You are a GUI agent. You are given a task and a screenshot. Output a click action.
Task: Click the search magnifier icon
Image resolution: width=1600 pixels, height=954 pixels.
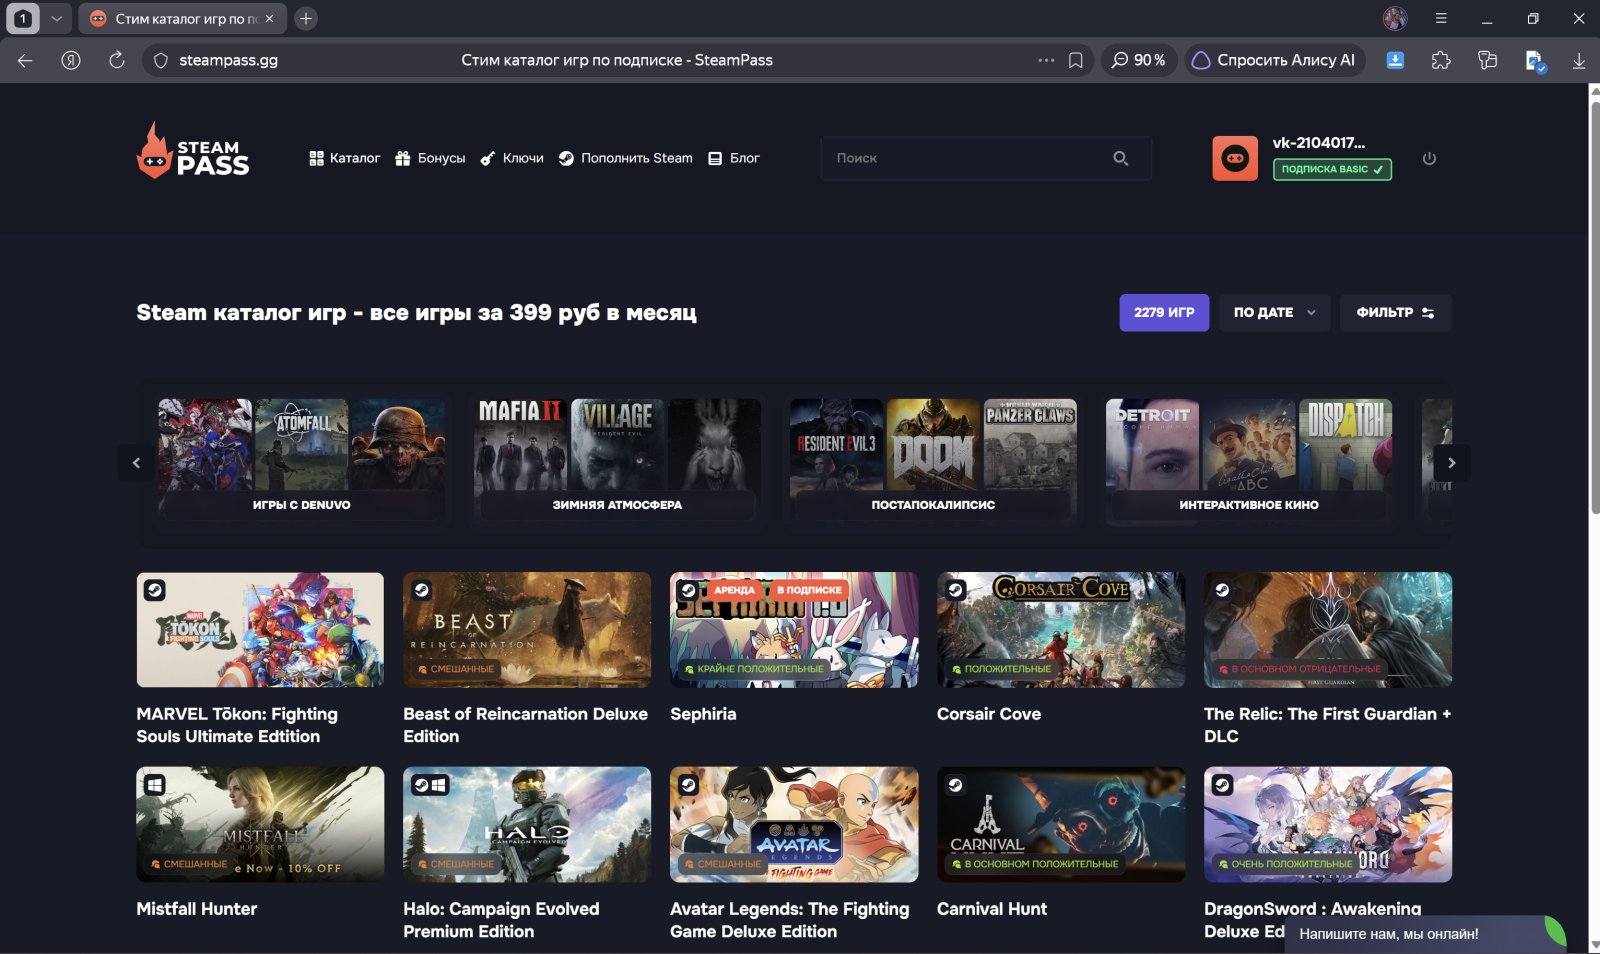pos(1121,158)
